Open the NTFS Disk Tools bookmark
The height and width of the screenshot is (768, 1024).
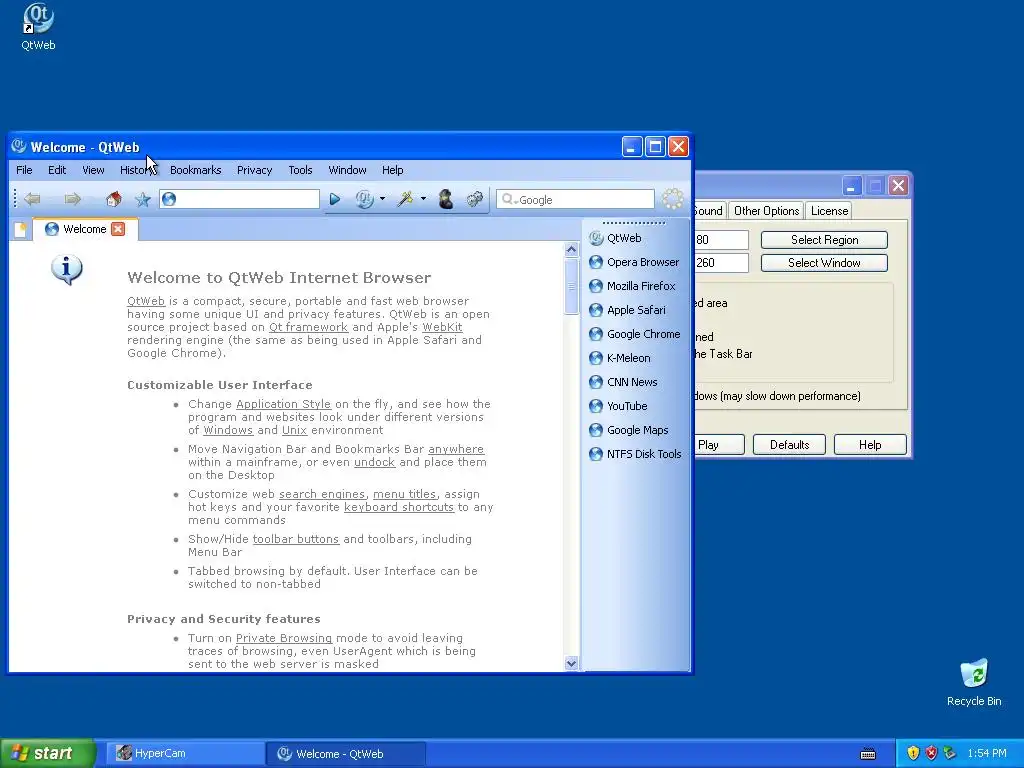(x=635, y=454)
